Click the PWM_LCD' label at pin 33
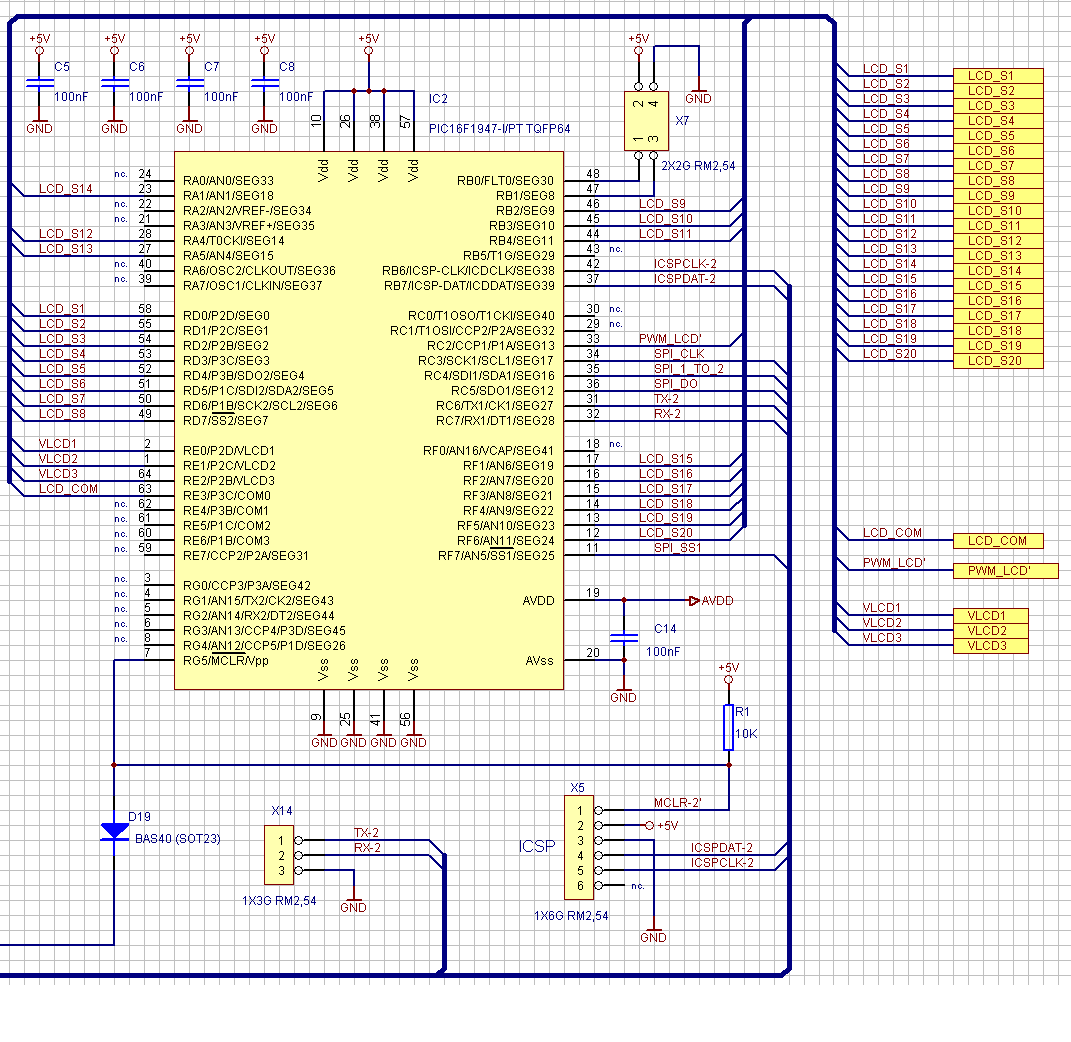 (x=670, y=339)
